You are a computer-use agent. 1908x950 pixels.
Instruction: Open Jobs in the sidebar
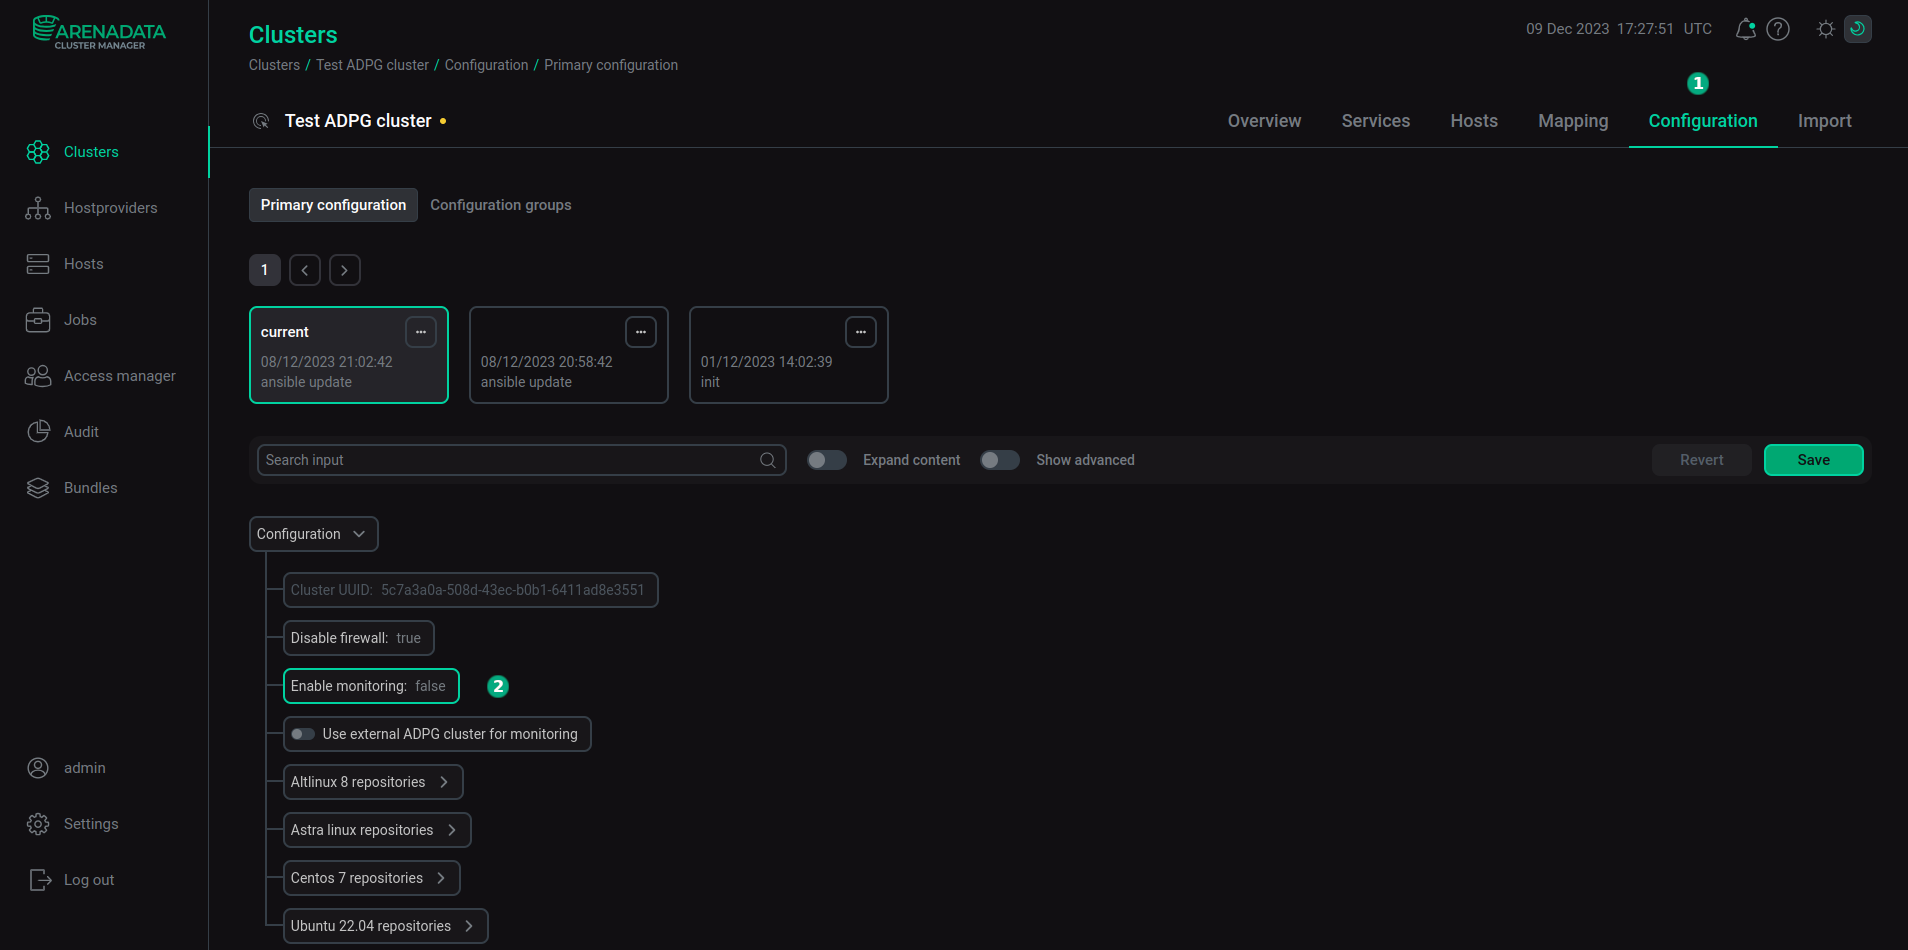point(80,320)
